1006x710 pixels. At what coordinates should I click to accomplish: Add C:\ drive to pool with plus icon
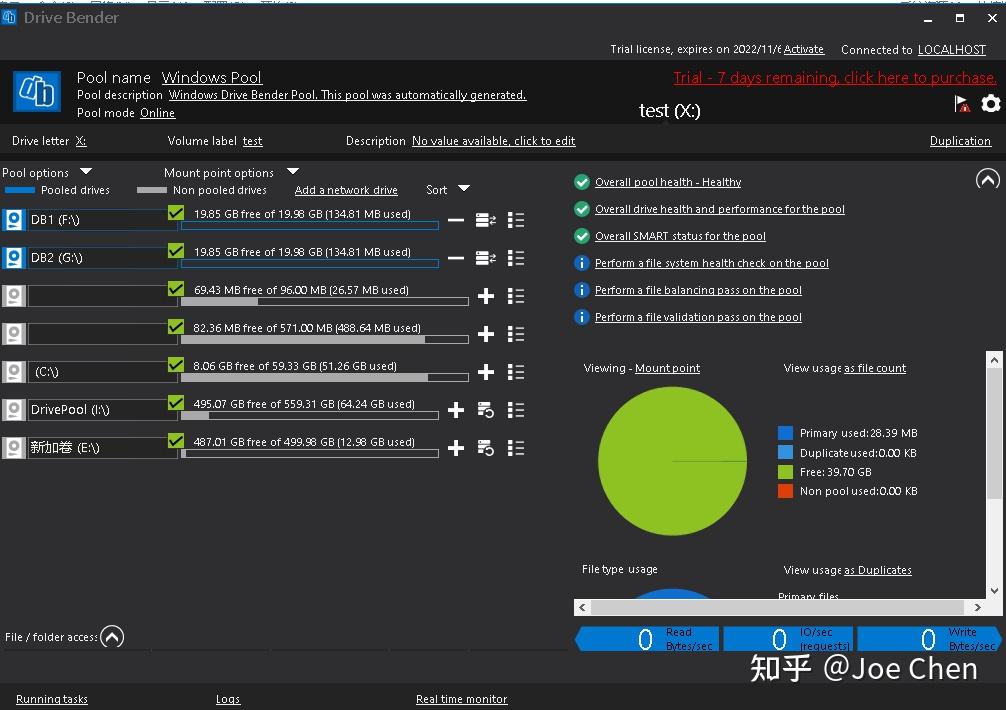pos(486,372)
